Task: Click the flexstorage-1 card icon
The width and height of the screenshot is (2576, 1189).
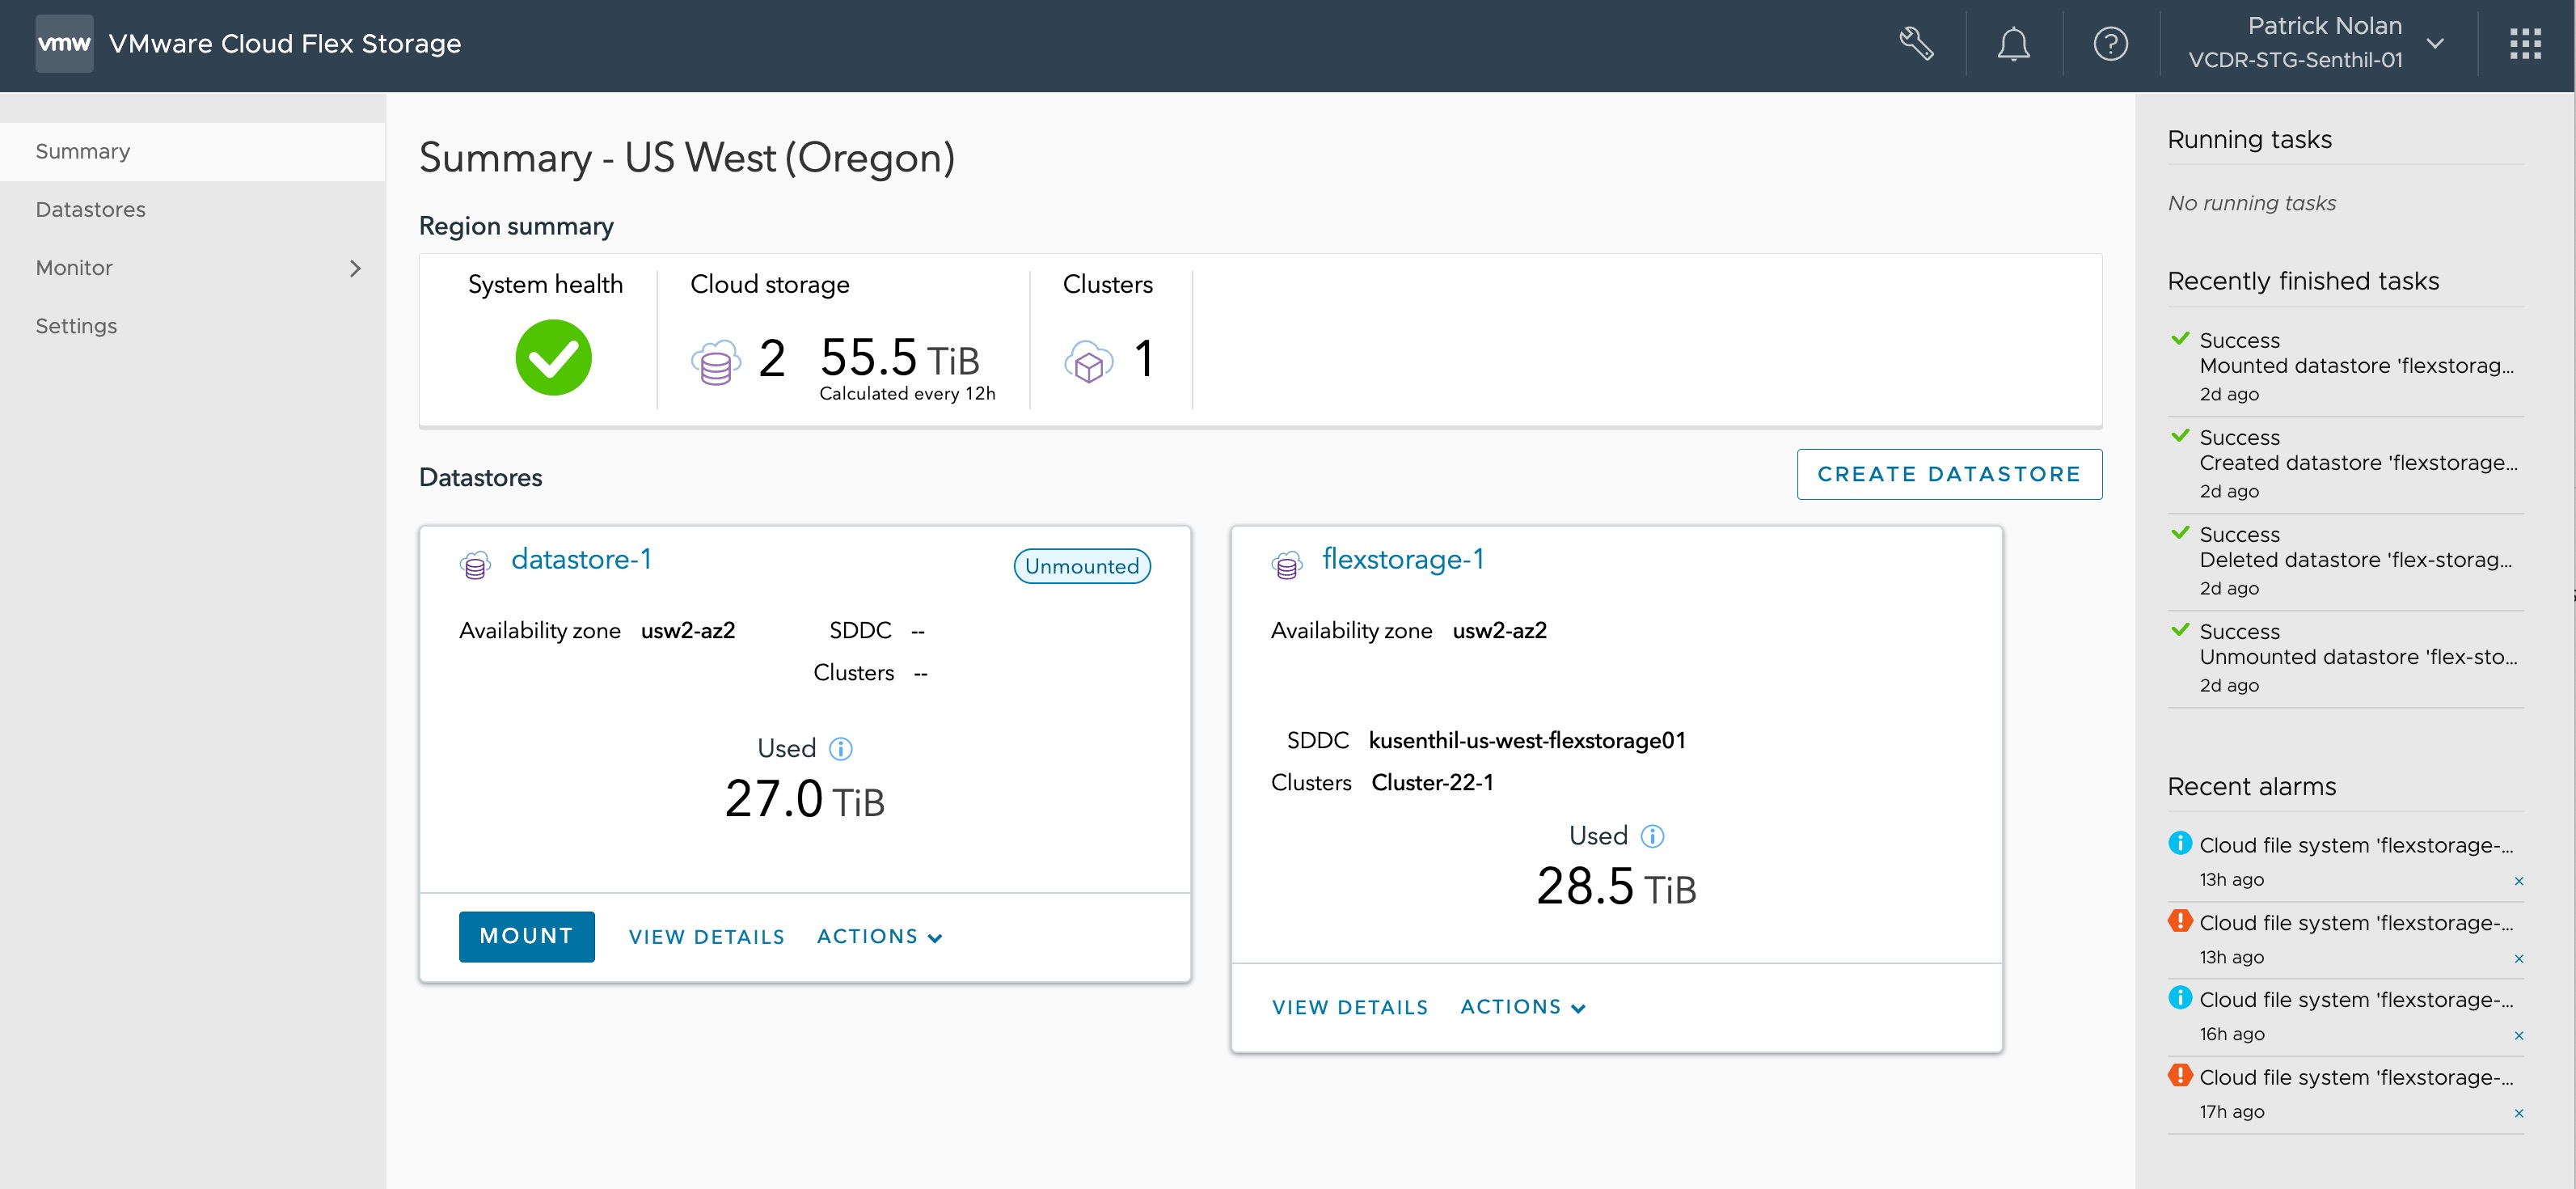Action: (1287, 565)
